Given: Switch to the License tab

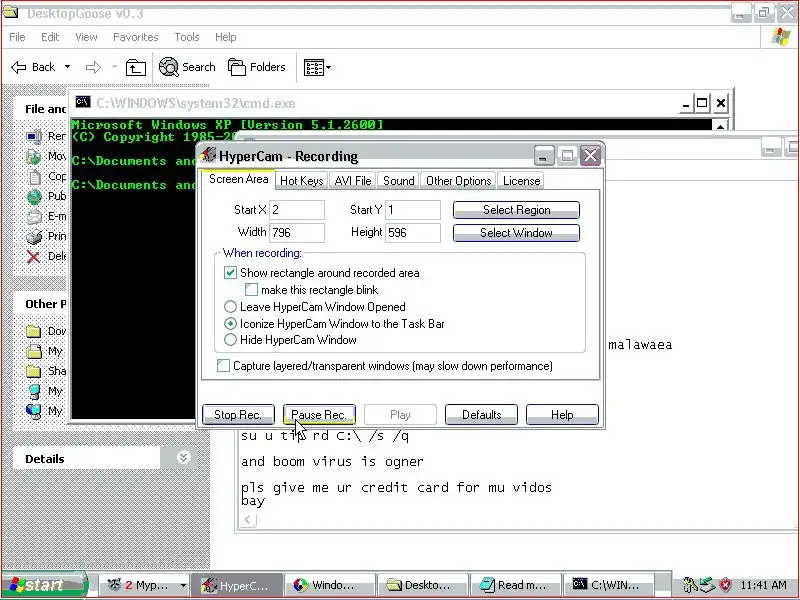Looking at the screenshot, I should pyautogui.click(x=521, y=181).
